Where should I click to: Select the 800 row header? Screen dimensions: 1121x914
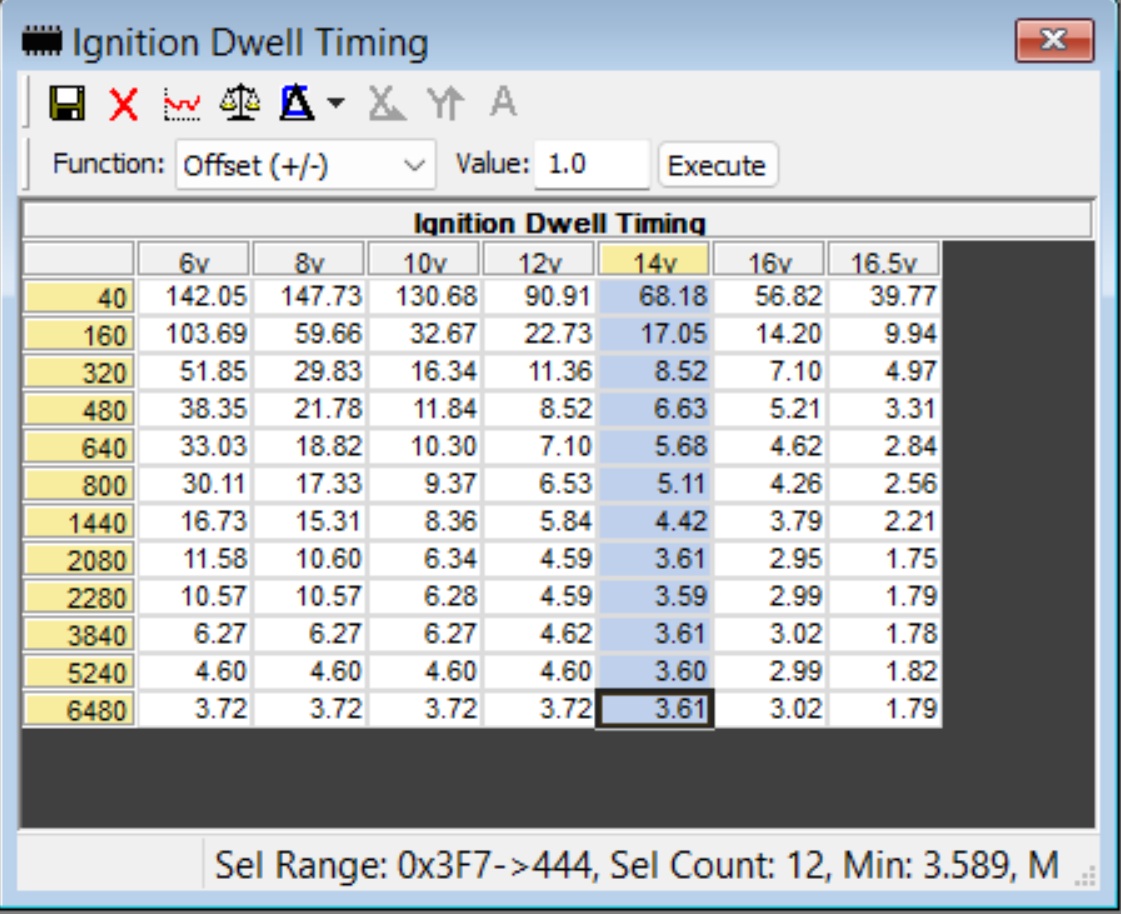tap(79, 486)
